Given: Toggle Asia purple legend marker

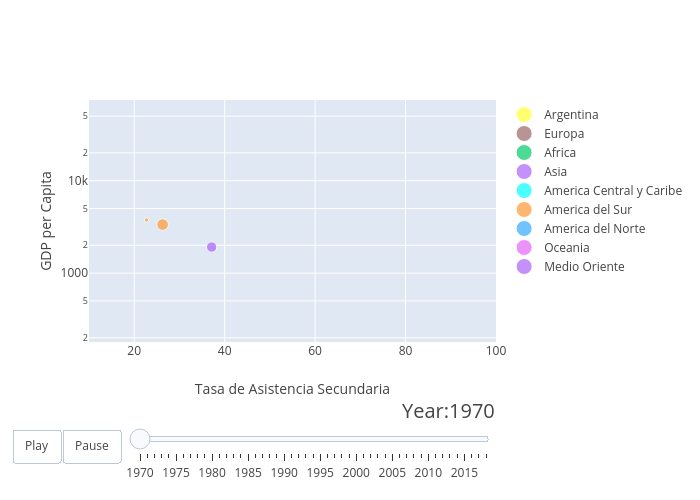Looking at the screenshot, I should (x=524, y=172).
